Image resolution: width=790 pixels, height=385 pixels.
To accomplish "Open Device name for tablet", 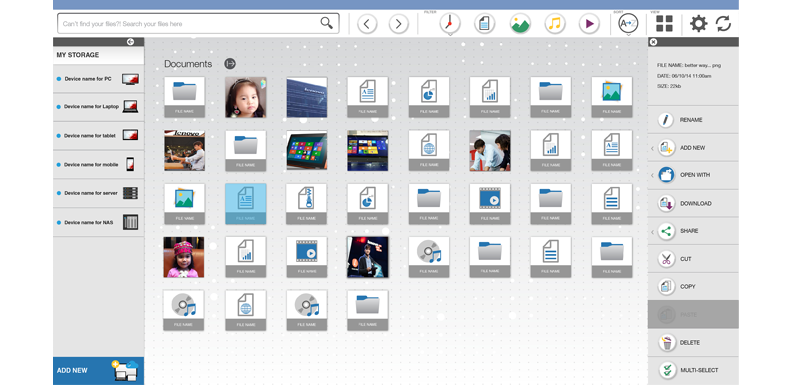I will pos(98,136).
